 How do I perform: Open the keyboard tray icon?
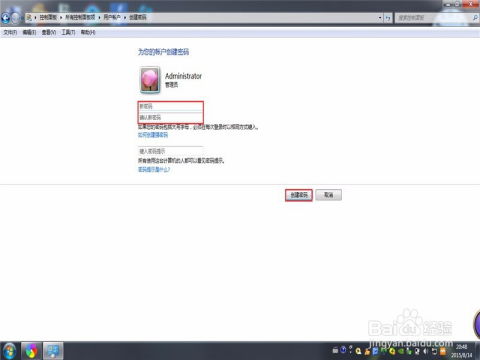coord(336,350)
